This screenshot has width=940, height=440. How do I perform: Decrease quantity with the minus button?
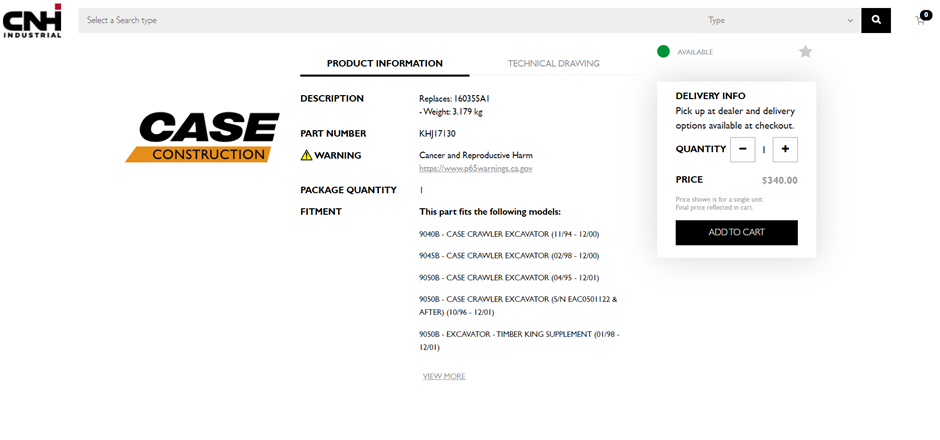click(x=742, y=150)
